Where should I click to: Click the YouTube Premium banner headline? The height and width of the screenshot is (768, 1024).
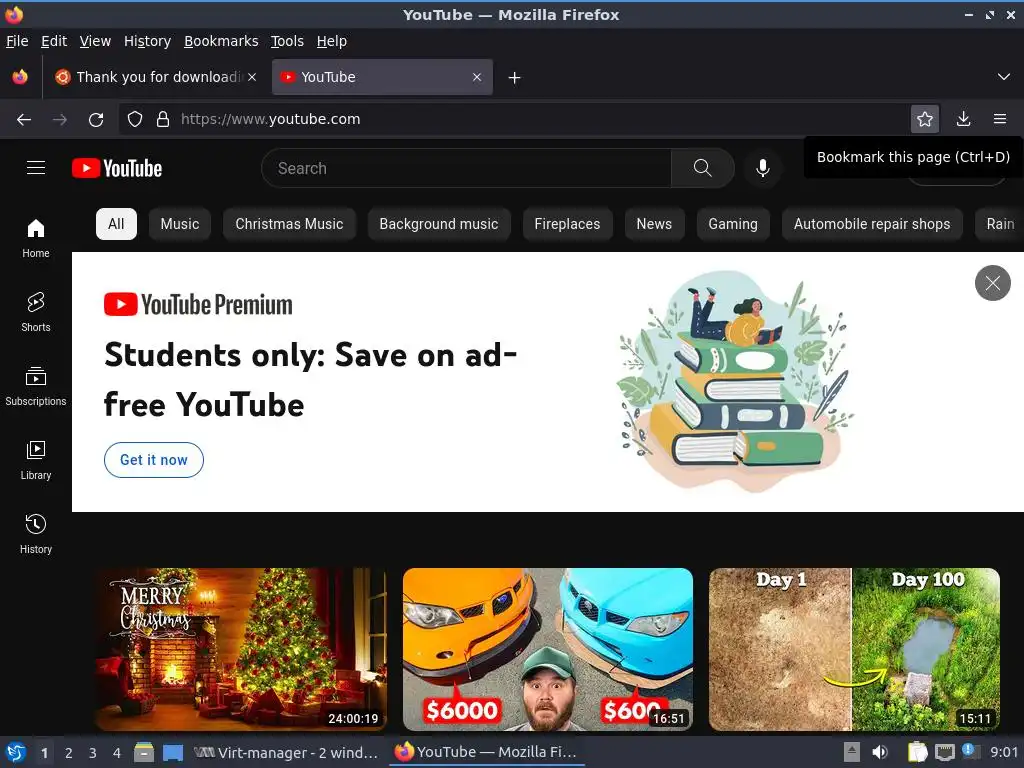(x=311, y=380)
